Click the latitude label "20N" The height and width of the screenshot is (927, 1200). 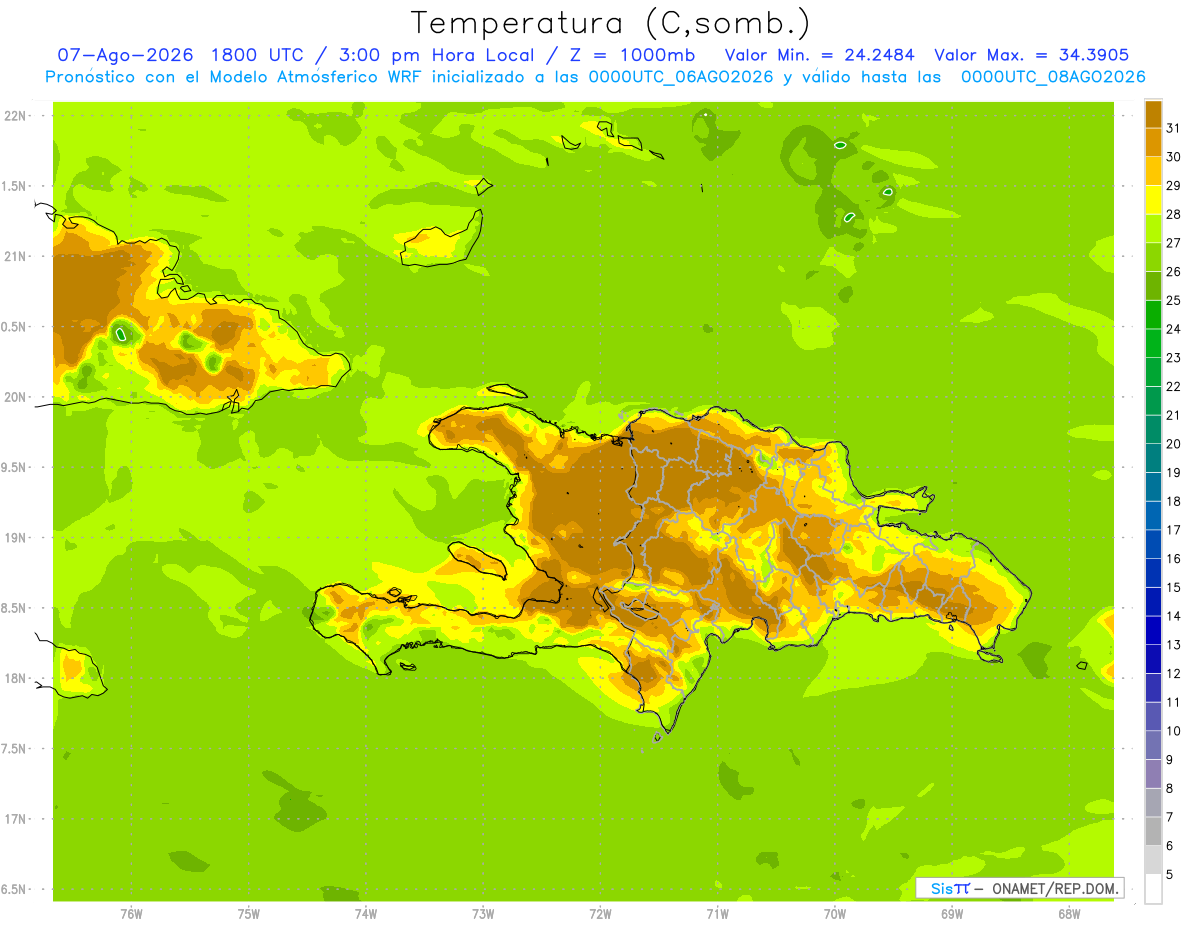[x=16, y=397]
